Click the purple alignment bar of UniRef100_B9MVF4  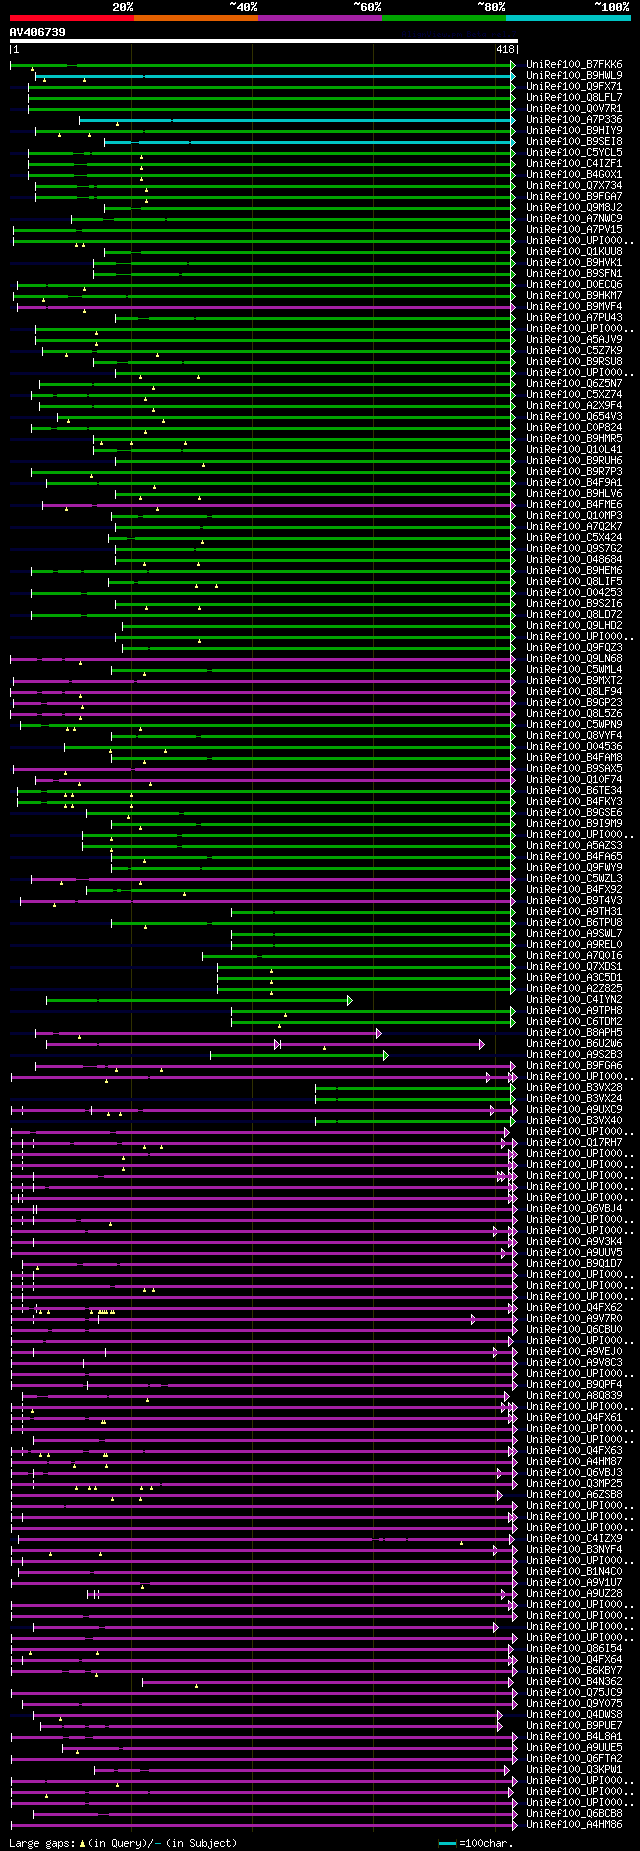click(x=266, y=306)
